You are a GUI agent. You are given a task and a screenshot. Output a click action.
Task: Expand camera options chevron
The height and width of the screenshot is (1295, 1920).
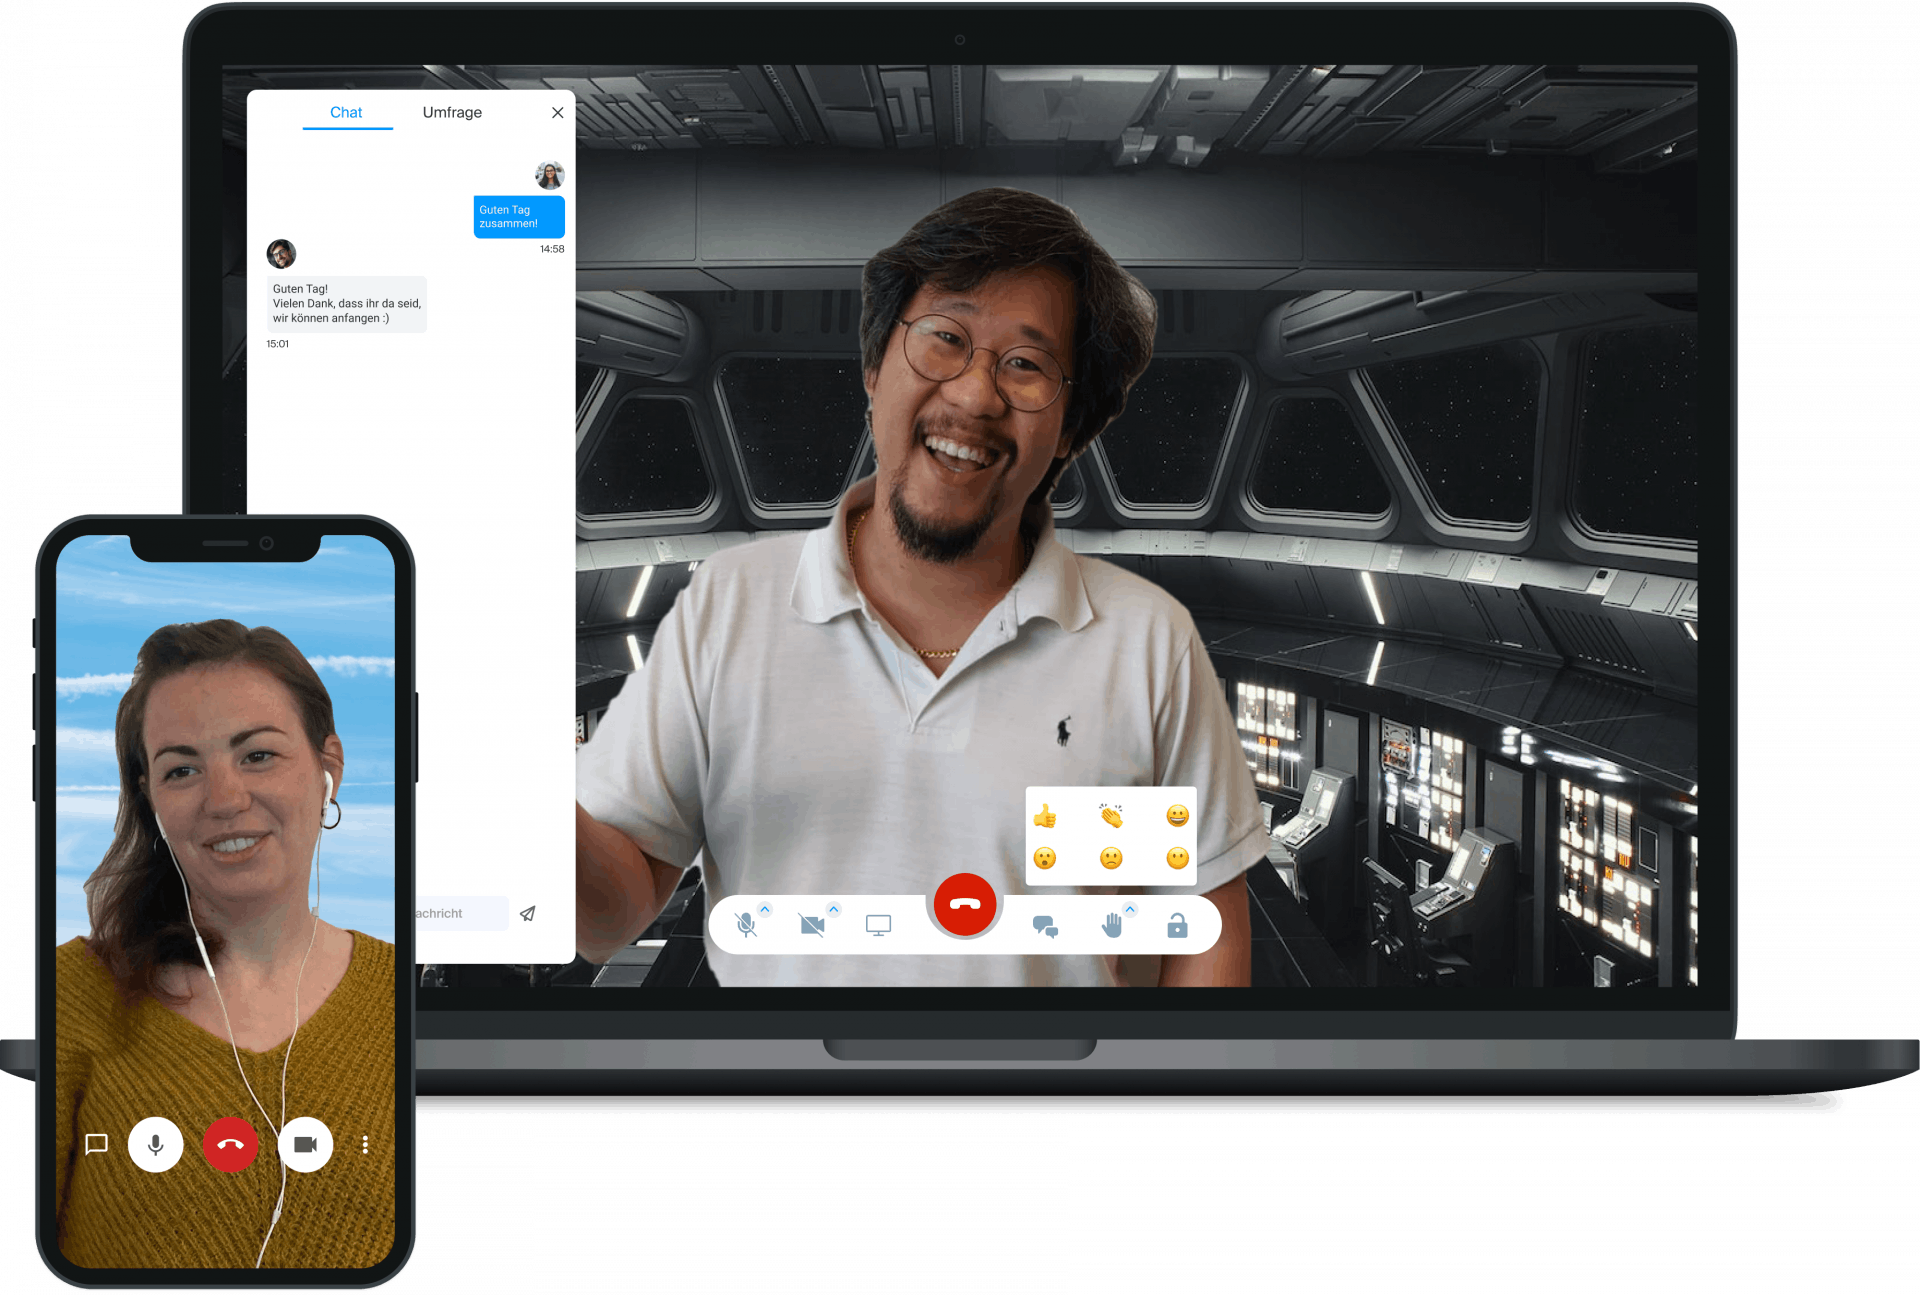[833, 909]
